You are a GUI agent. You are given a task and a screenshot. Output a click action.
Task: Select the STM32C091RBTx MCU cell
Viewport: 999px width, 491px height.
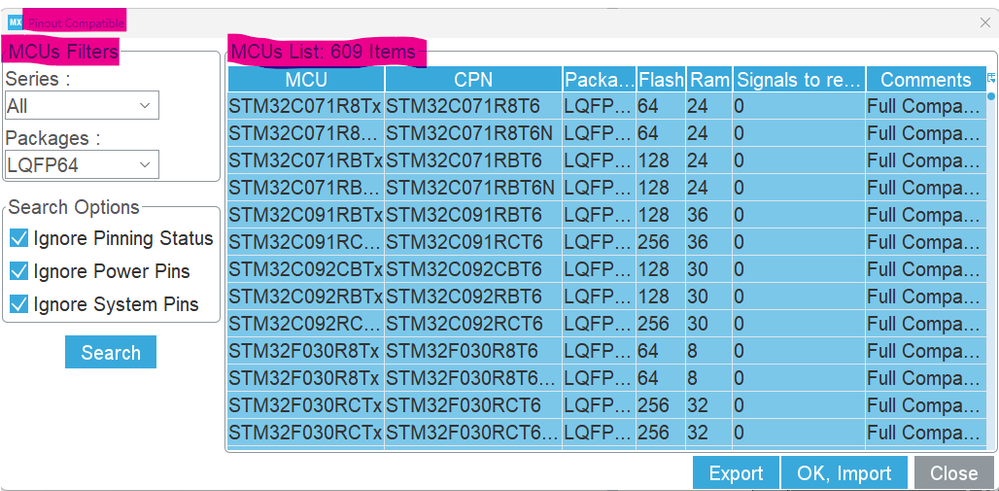click(306, 215)
